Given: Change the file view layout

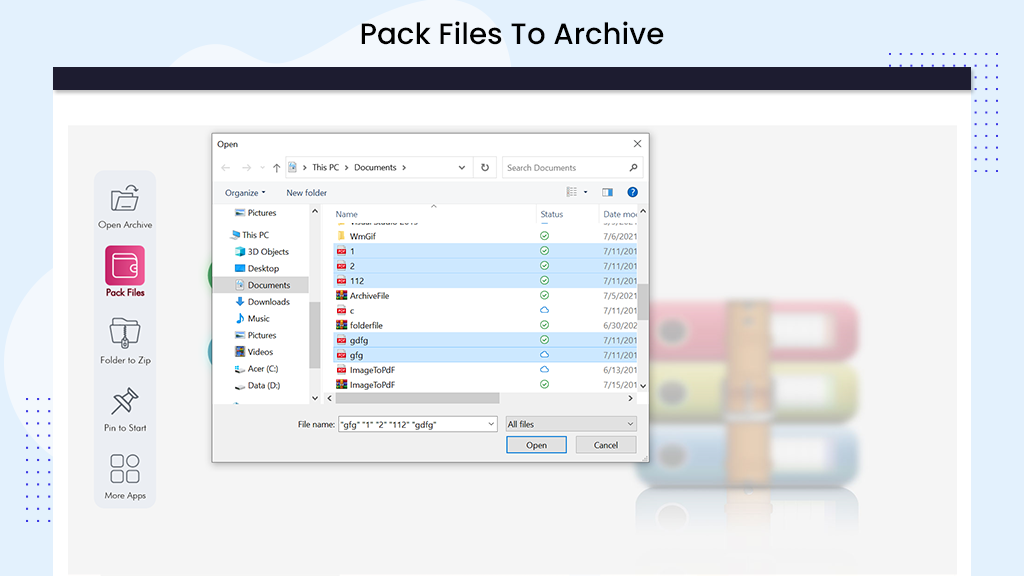Looking at the screenshot, I should pos(571,192).
